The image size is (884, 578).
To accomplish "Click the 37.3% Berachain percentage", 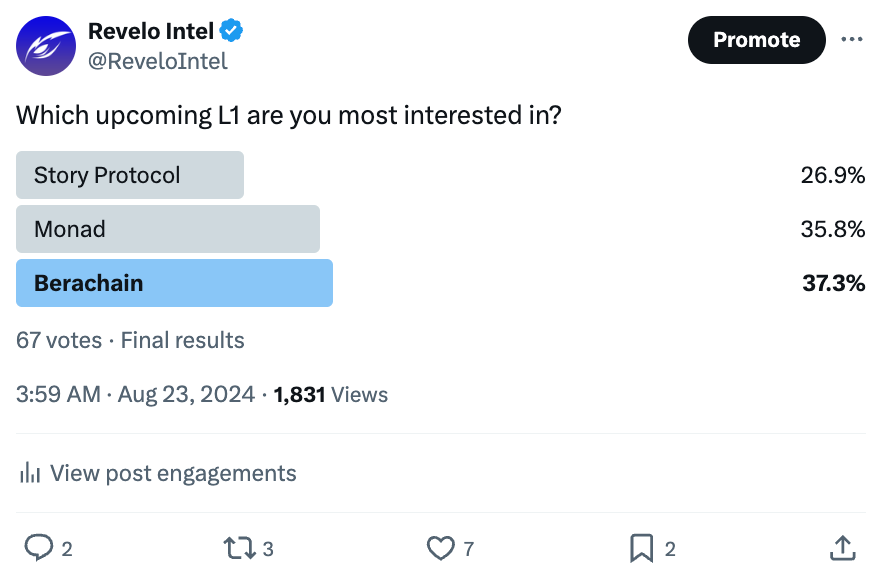I will click(x=834, y=283).
